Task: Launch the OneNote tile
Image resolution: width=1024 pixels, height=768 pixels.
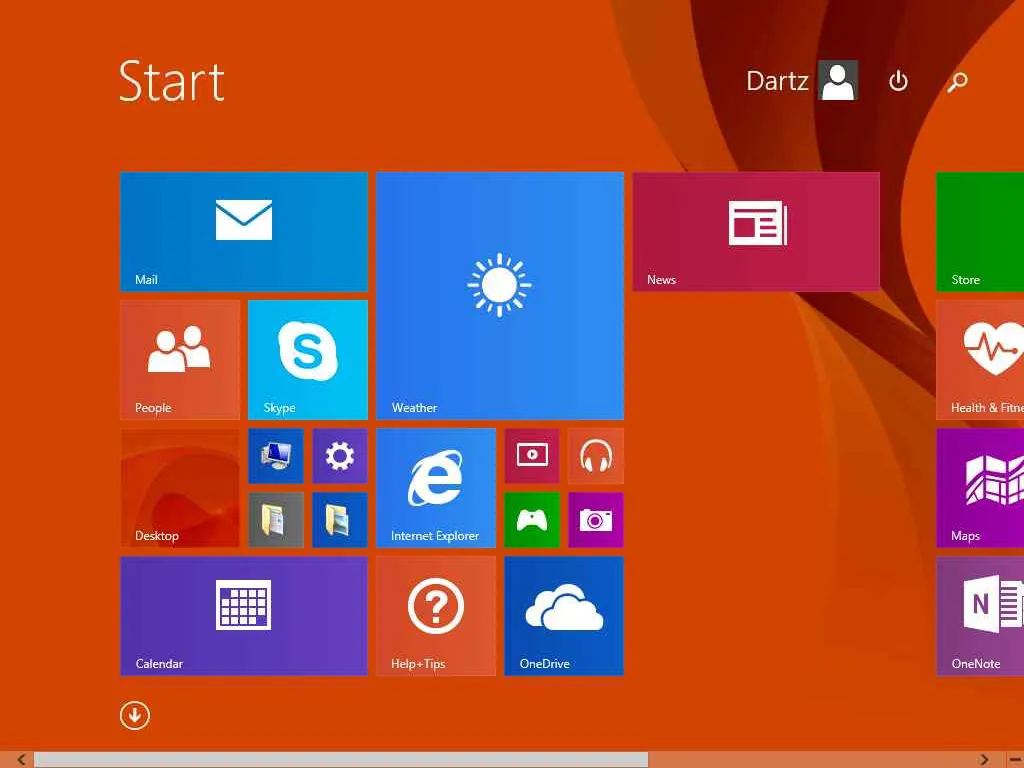Action: 980,615
